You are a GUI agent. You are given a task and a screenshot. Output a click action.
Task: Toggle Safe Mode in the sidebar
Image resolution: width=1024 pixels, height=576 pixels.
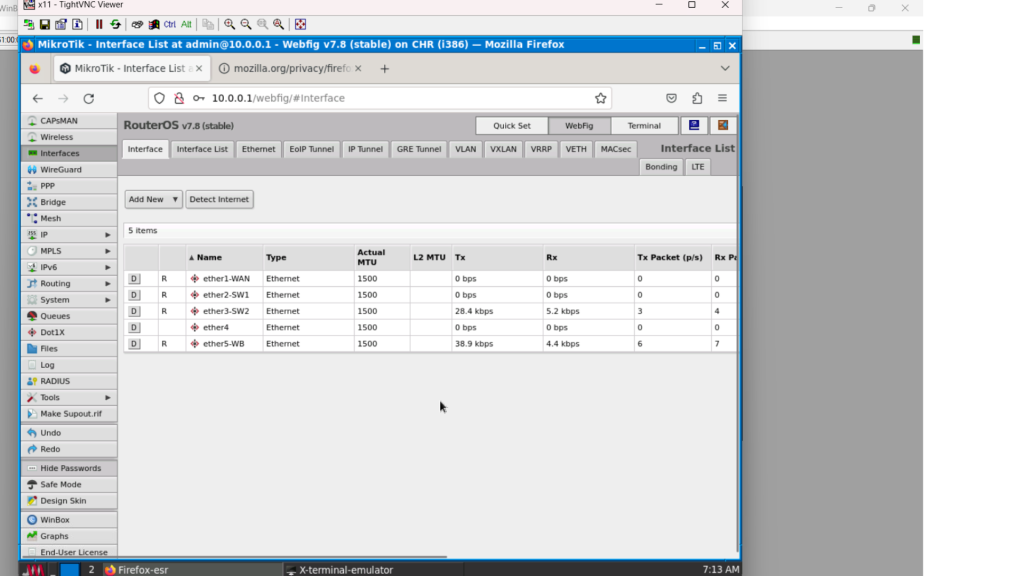pos(60,484)
